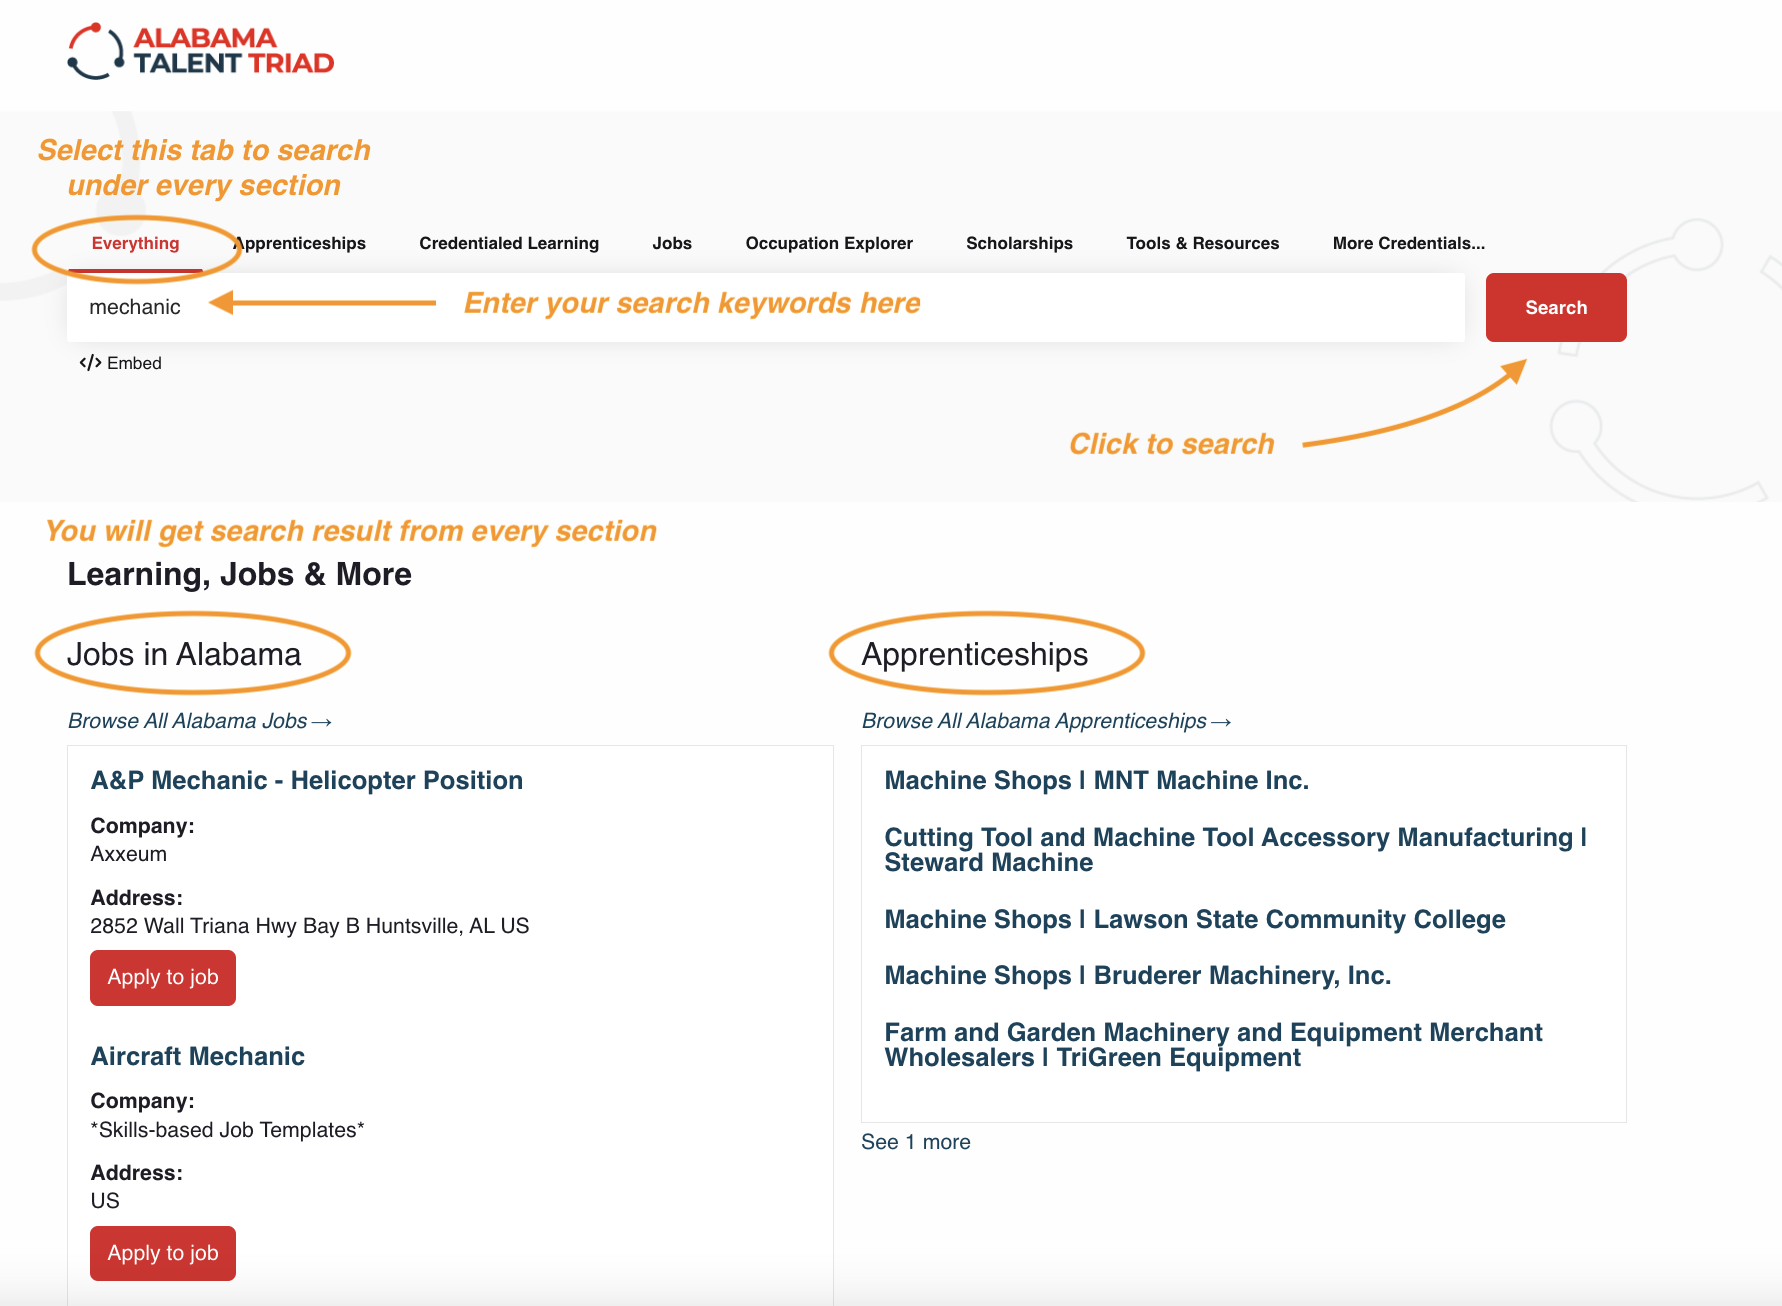Screen dimensions: 1782x1306
Task: Select the Everything tab
Action: coord(135,243)
